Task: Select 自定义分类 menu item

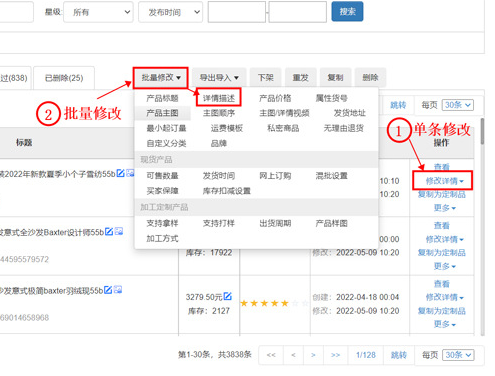Action: coord(166,143)
